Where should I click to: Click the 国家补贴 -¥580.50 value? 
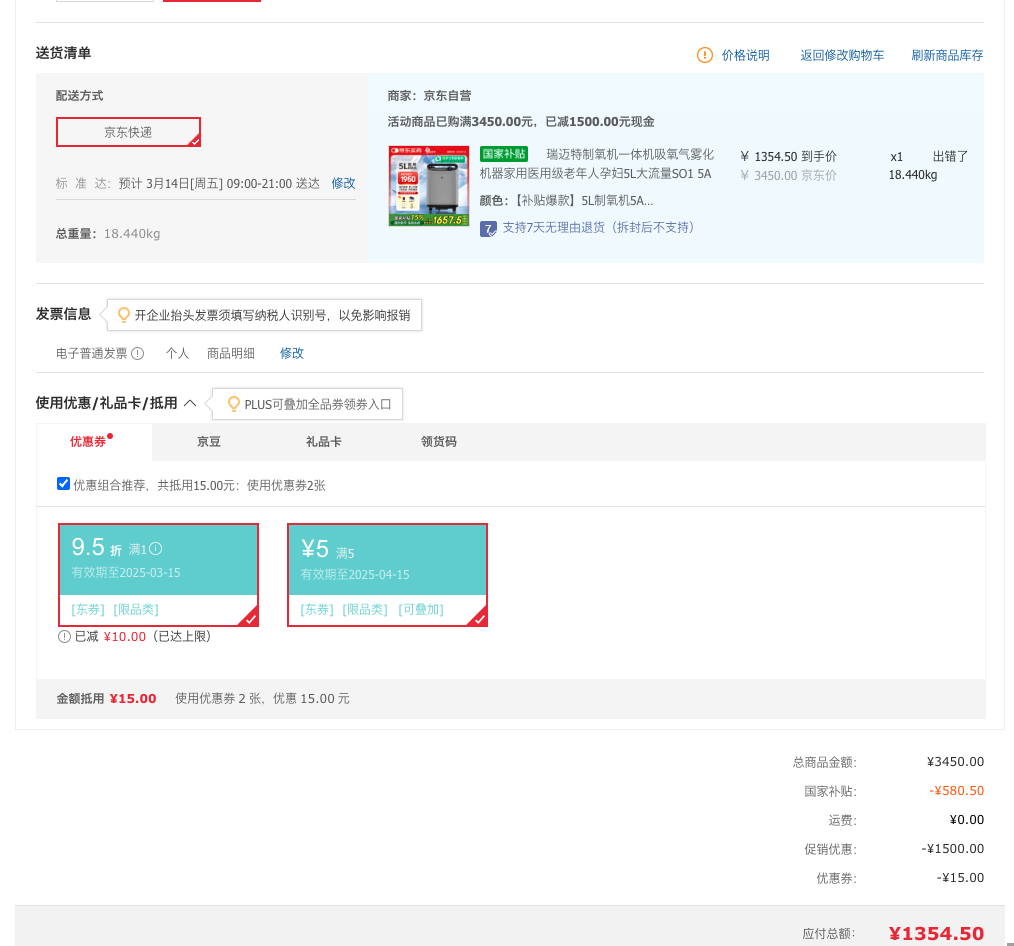(x=956, y=790)
